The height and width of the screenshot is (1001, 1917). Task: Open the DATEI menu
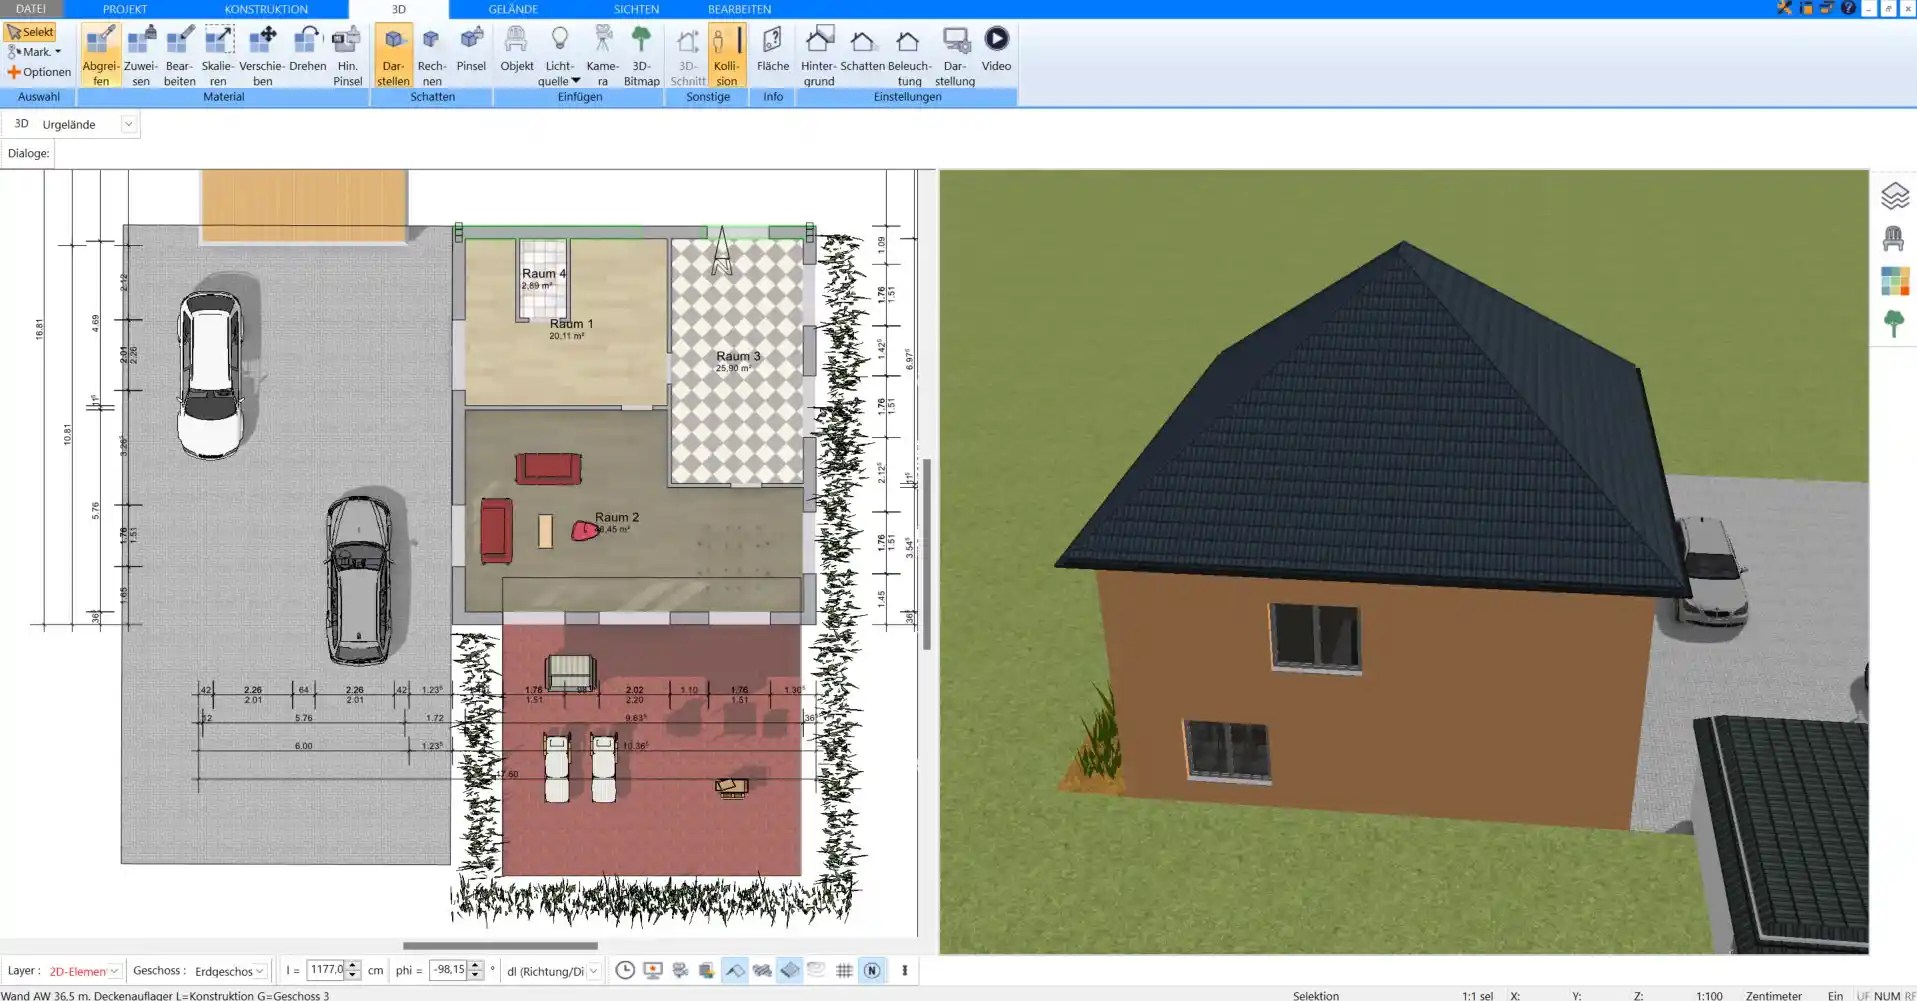click(x=31, y=9)
